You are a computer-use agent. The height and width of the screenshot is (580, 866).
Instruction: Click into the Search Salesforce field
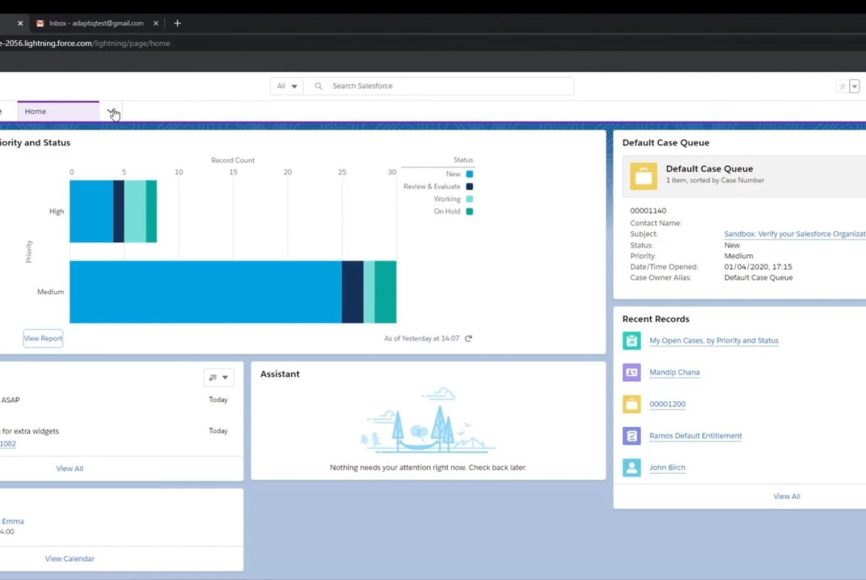click(445, 86)
